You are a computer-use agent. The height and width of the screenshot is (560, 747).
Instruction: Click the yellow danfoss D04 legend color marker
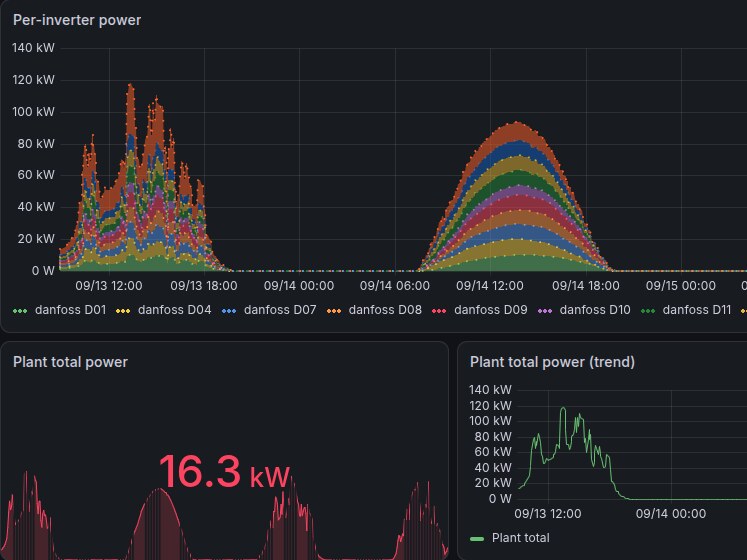(x=123, y=311)
